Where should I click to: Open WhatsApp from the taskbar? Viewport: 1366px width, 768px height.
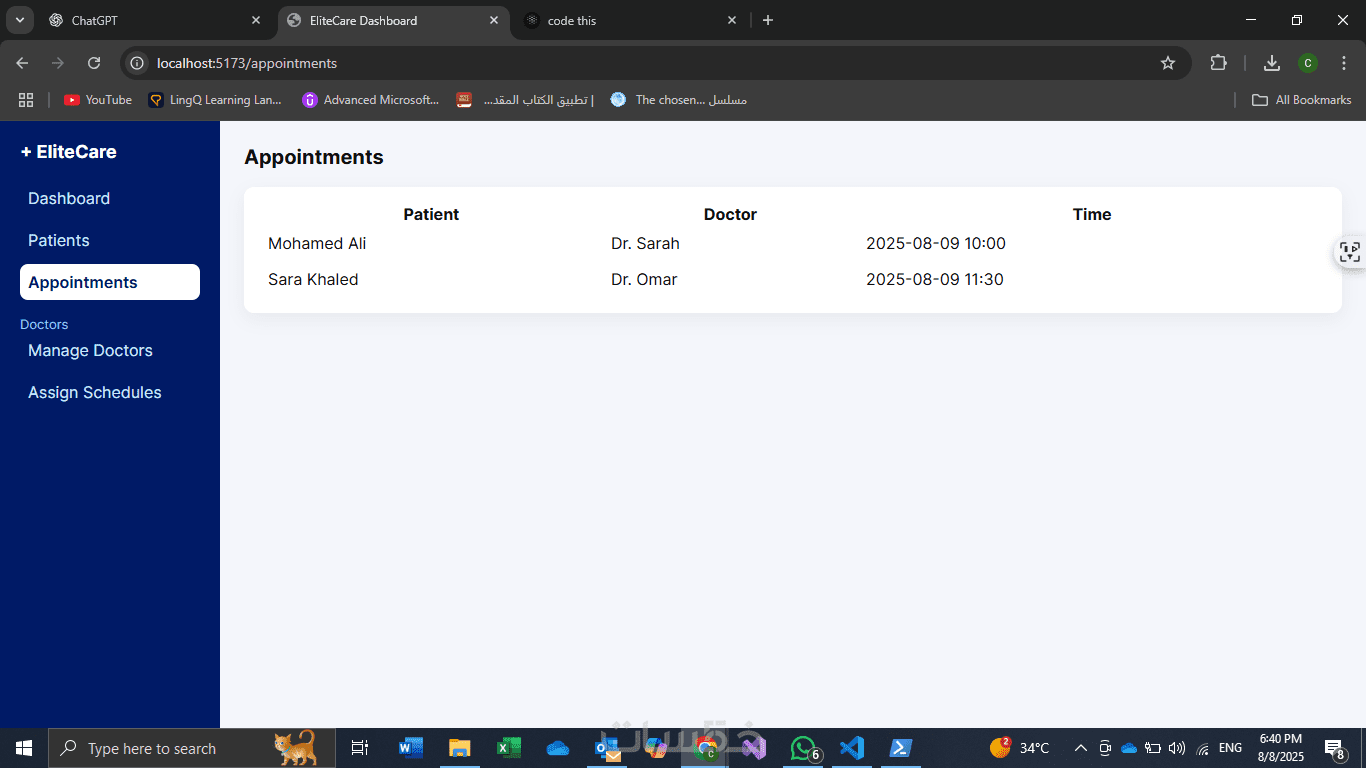click(x=804, y=748)
